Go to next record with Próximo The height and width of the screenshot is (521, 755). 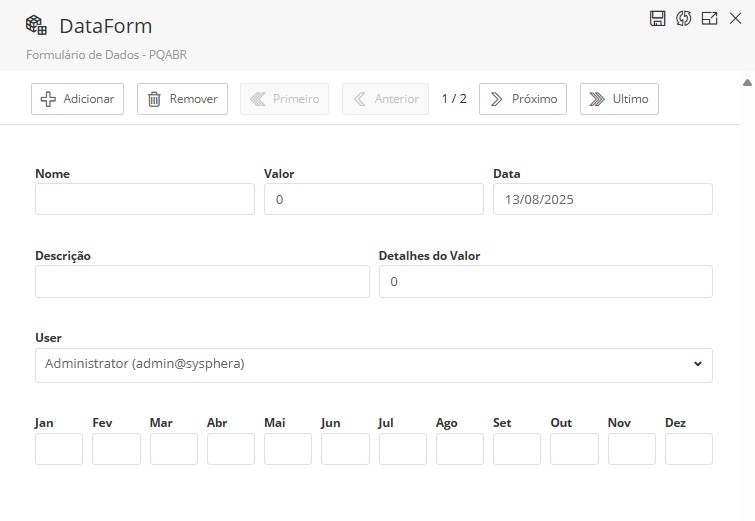[523, 99]
